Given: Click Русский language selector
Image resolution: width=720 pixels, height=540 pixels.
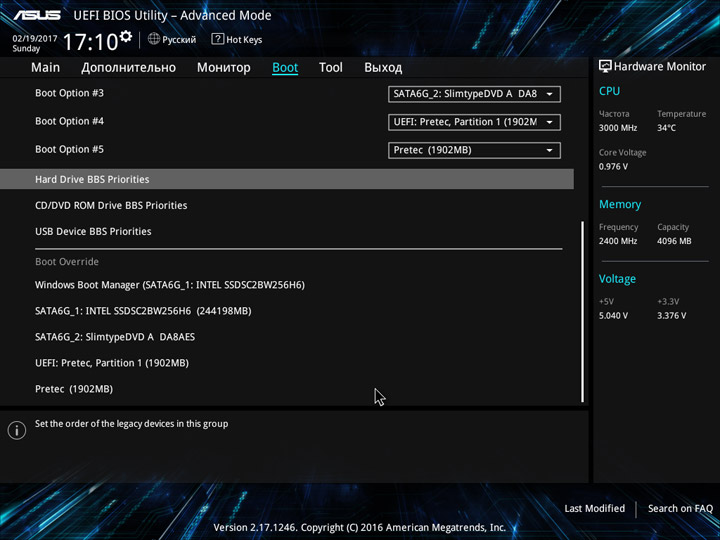Looking at the screenshot, I should tap(179, 39).
